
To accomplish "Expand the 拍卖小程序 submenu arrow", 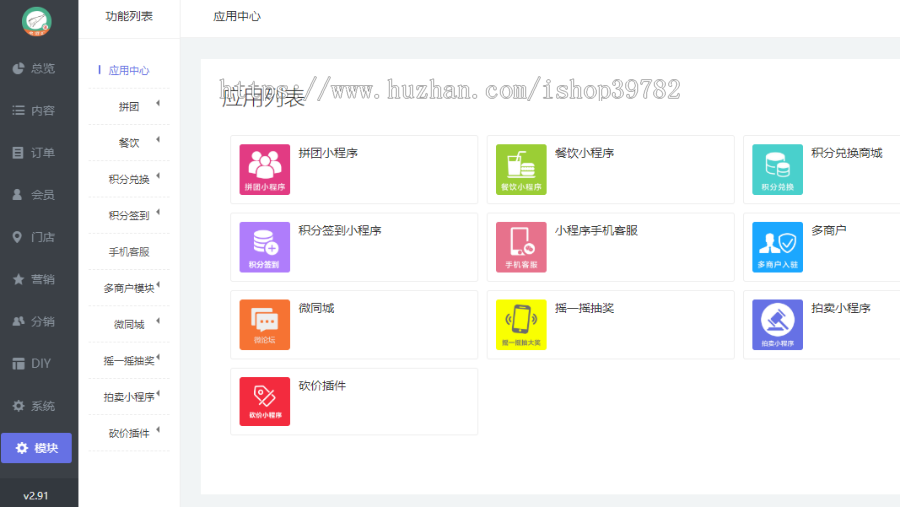I will (158, 393).
